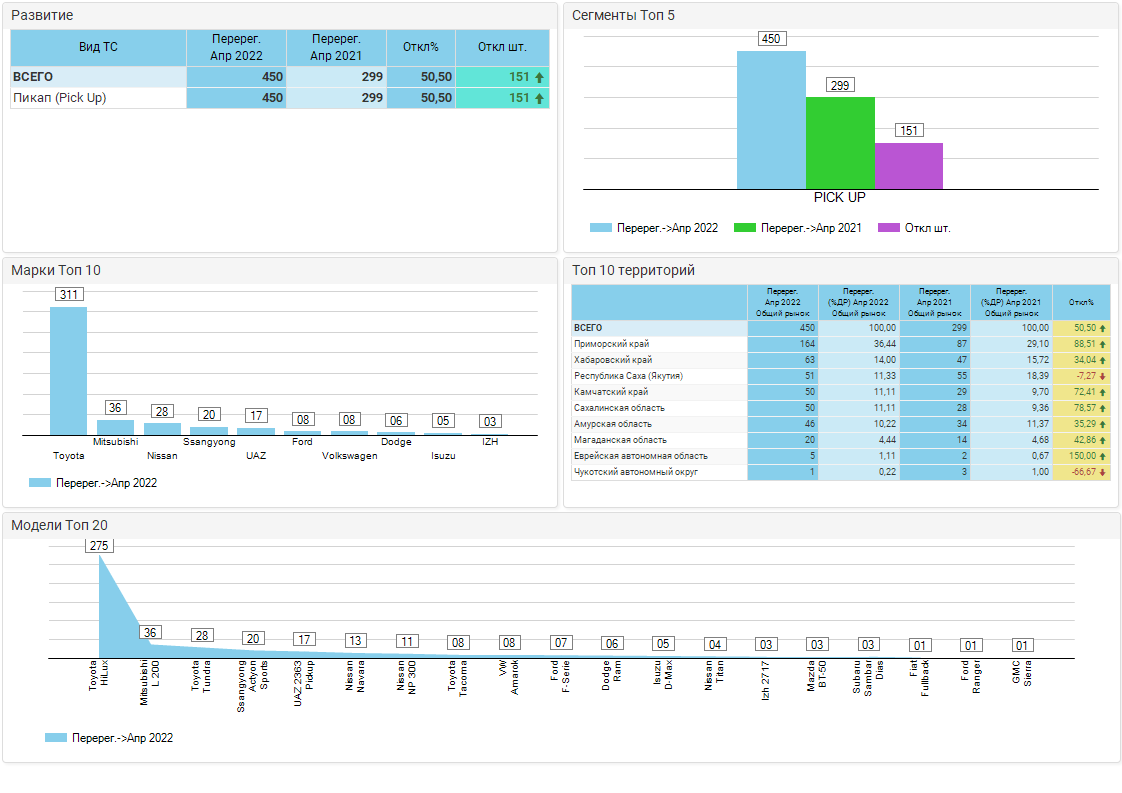Sort by the Вид ТС column header
The image size is (1122, 793).
point(98,47)
